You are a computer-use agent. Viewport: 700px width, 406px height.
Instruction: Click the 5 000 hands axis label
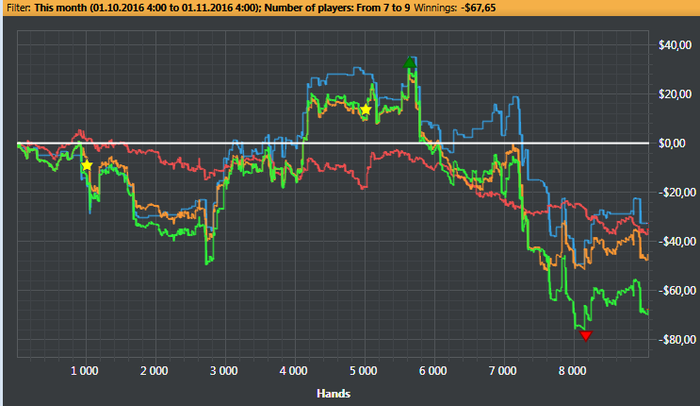click(x=363, y=371)
